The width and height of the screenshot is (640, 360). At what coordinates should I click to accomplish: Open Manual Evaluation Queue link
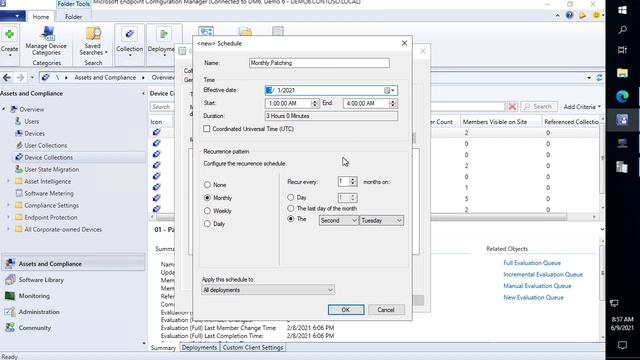pyautogui.click(x=537, y=286)
